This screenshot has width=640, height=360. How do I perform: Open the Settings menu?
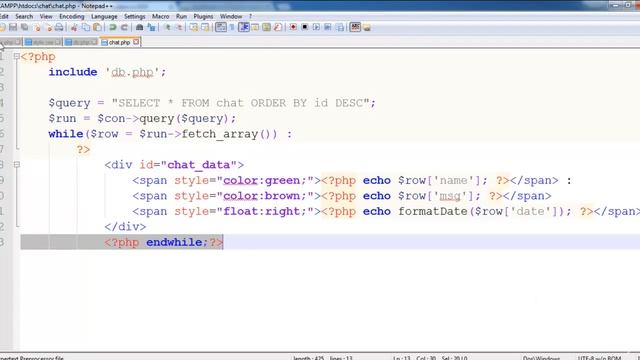[x=135, y=16]
